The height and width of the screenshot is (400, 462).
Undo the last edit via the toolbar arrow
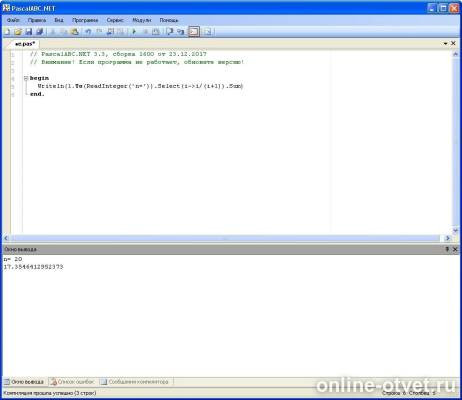(88, 32)
